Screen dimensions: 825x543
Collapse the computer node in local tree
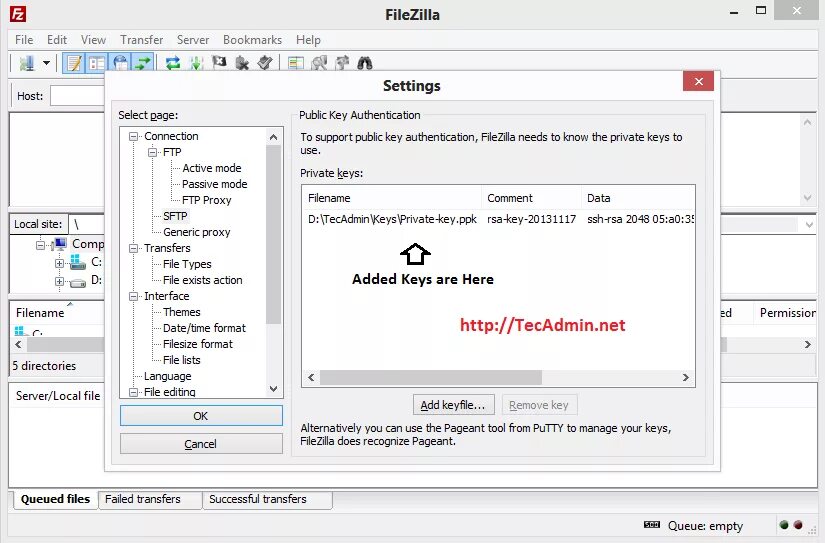click(x=41, y=245)
